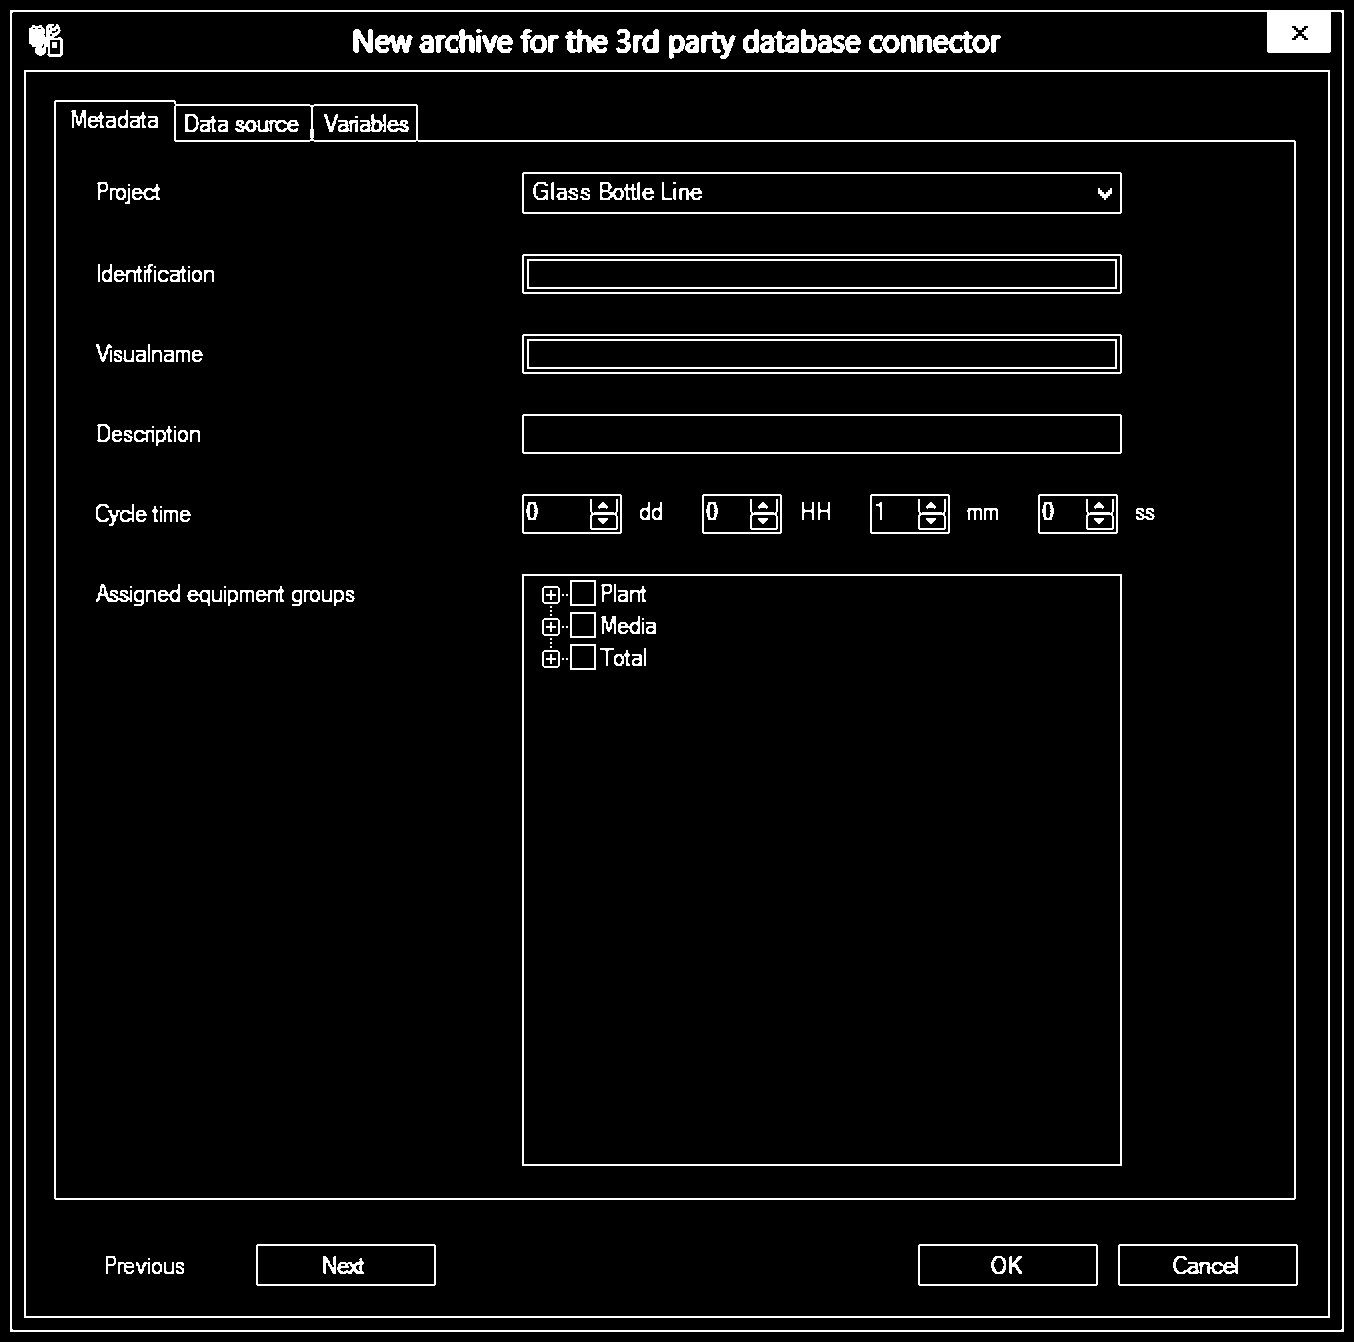Image resolution: width=1354 pixels, height=1342 pixels.
Task: Decrease the ss cycle time value
Action: [1100, 521]
